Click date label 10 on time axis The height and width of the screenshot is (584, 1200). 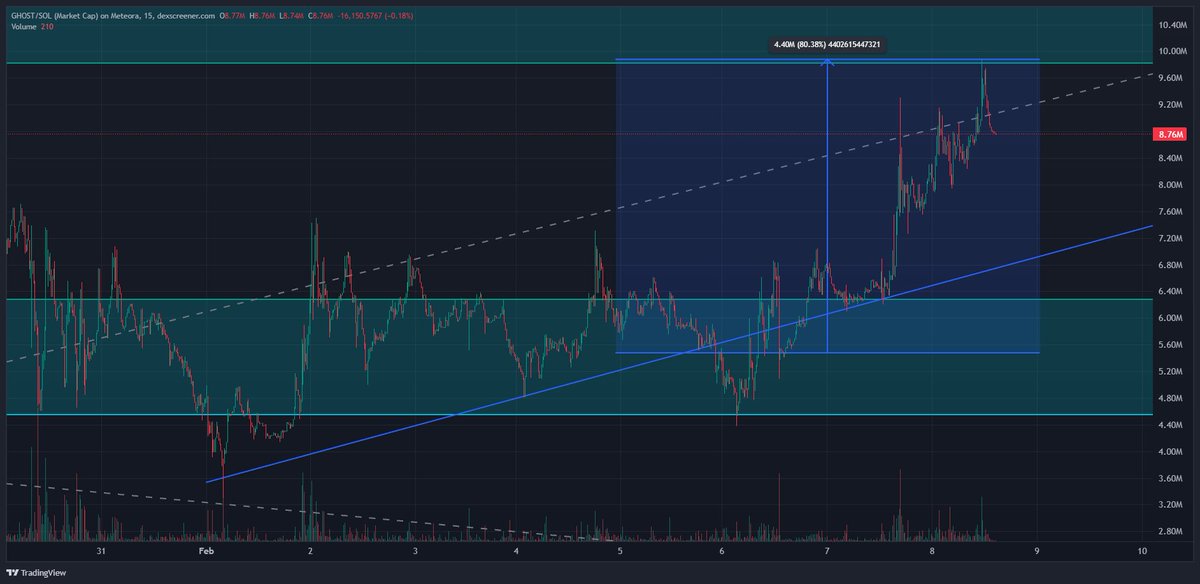pos(1141,551)
